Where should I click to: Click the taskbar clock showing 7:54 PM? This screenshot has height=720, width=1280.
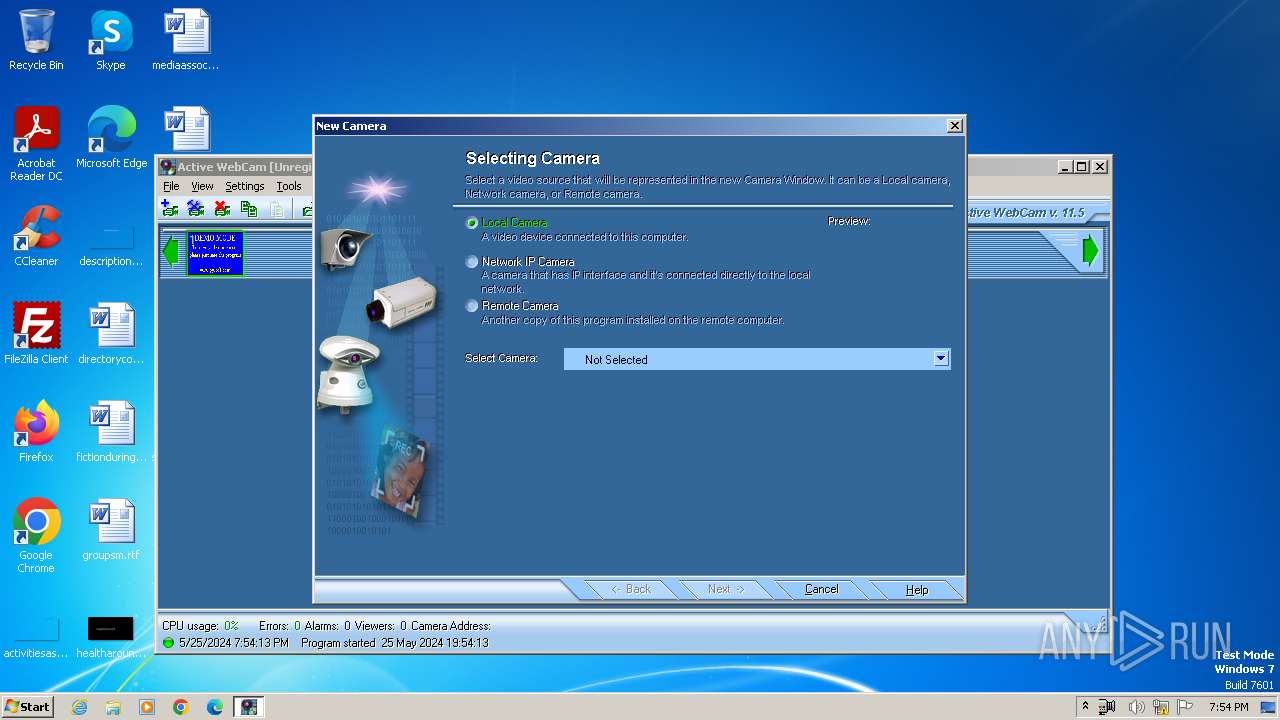tap(1228, 707)
